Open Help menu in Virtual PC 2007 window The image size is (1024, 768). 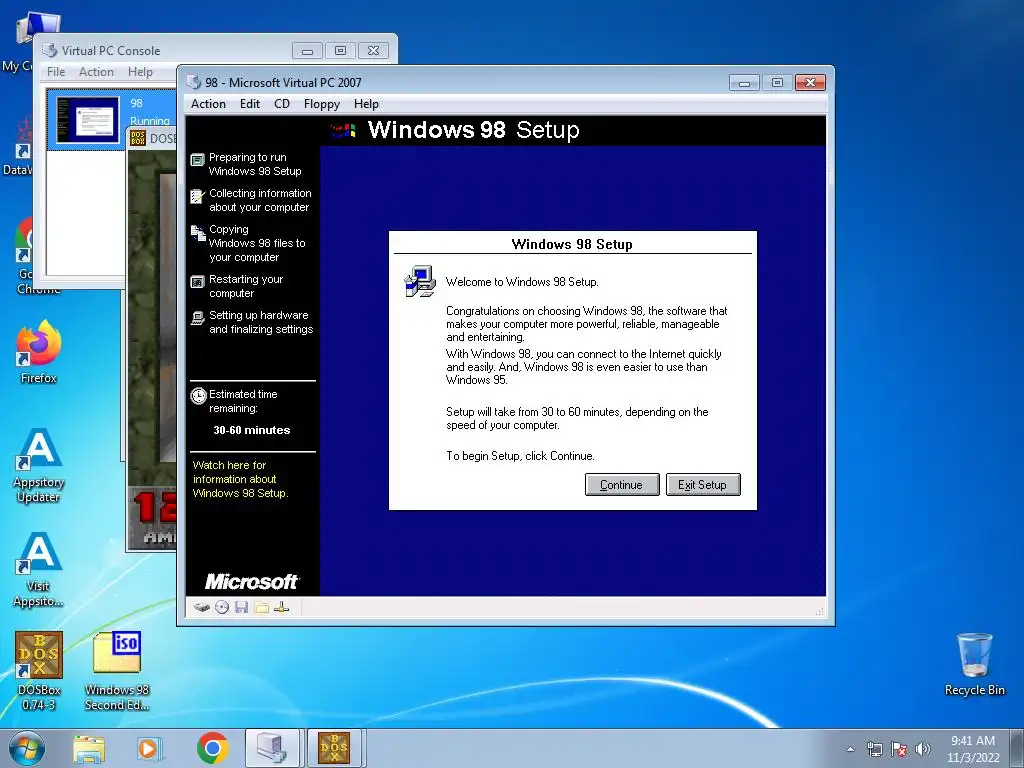point(366,104)
